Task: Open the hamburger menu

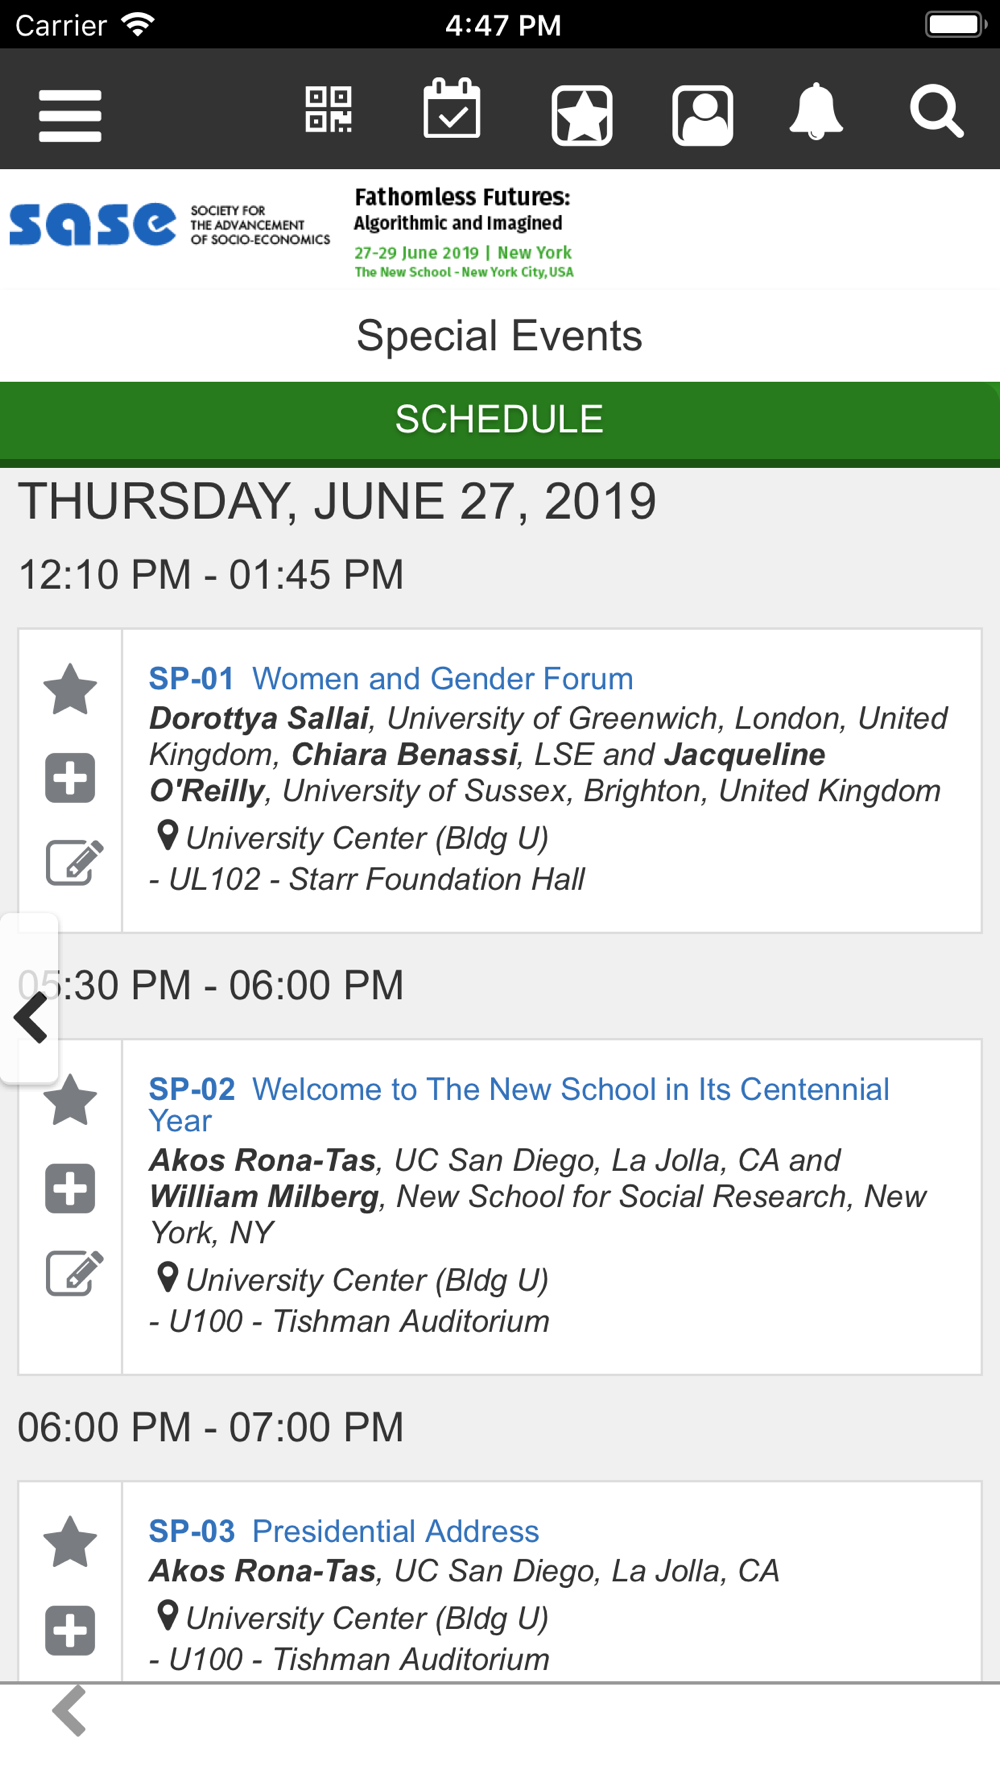Action: point(70,115)
